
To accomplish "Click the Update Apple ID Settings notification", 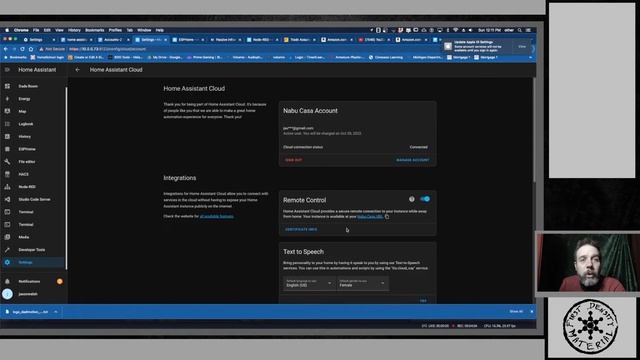I will click(x=486, y=46).
